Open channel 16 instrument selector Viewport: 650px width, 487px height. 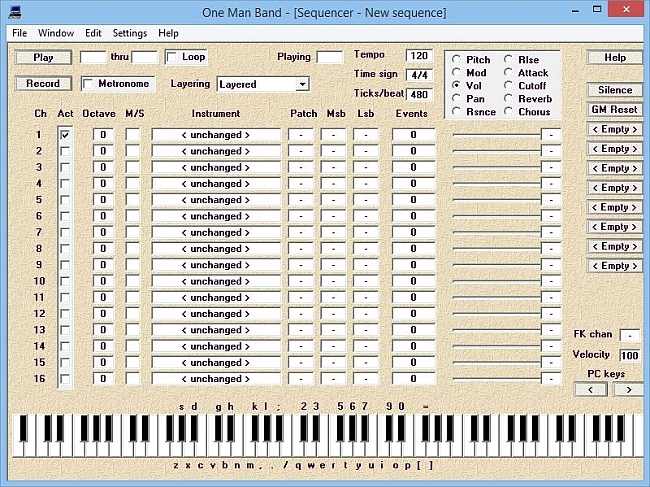click(x=216, y=379)
